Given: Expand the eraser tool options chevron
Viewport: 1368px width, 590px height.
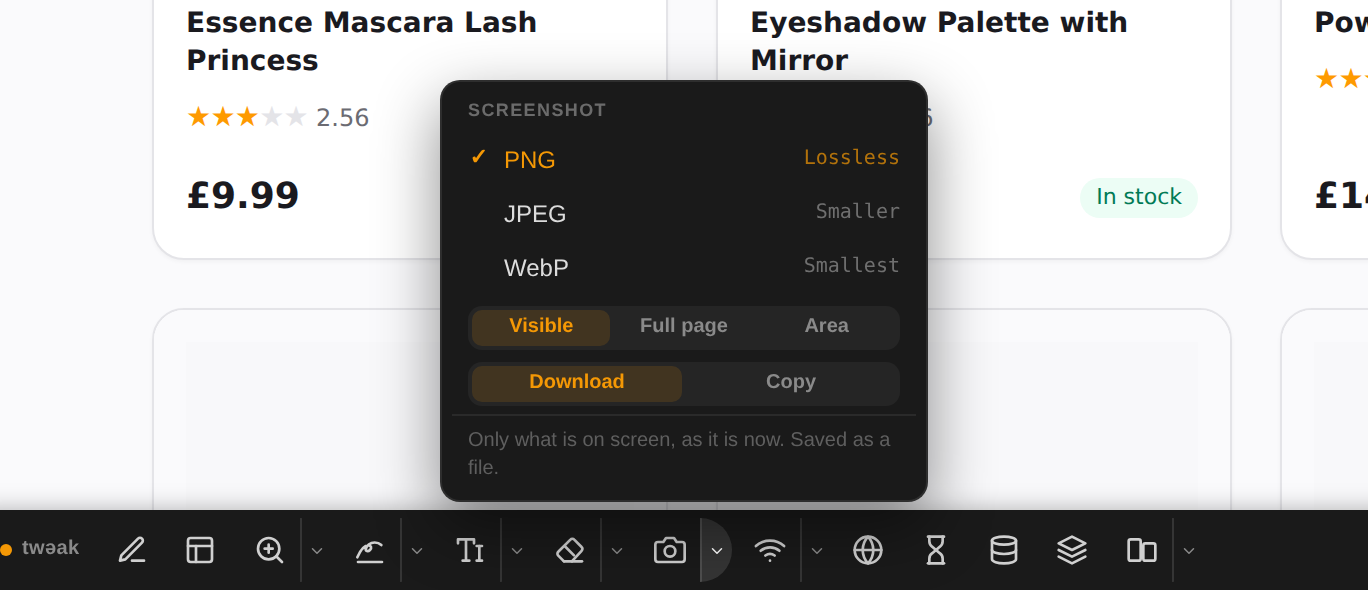Looking at the screenshot, I should (617, 550).
